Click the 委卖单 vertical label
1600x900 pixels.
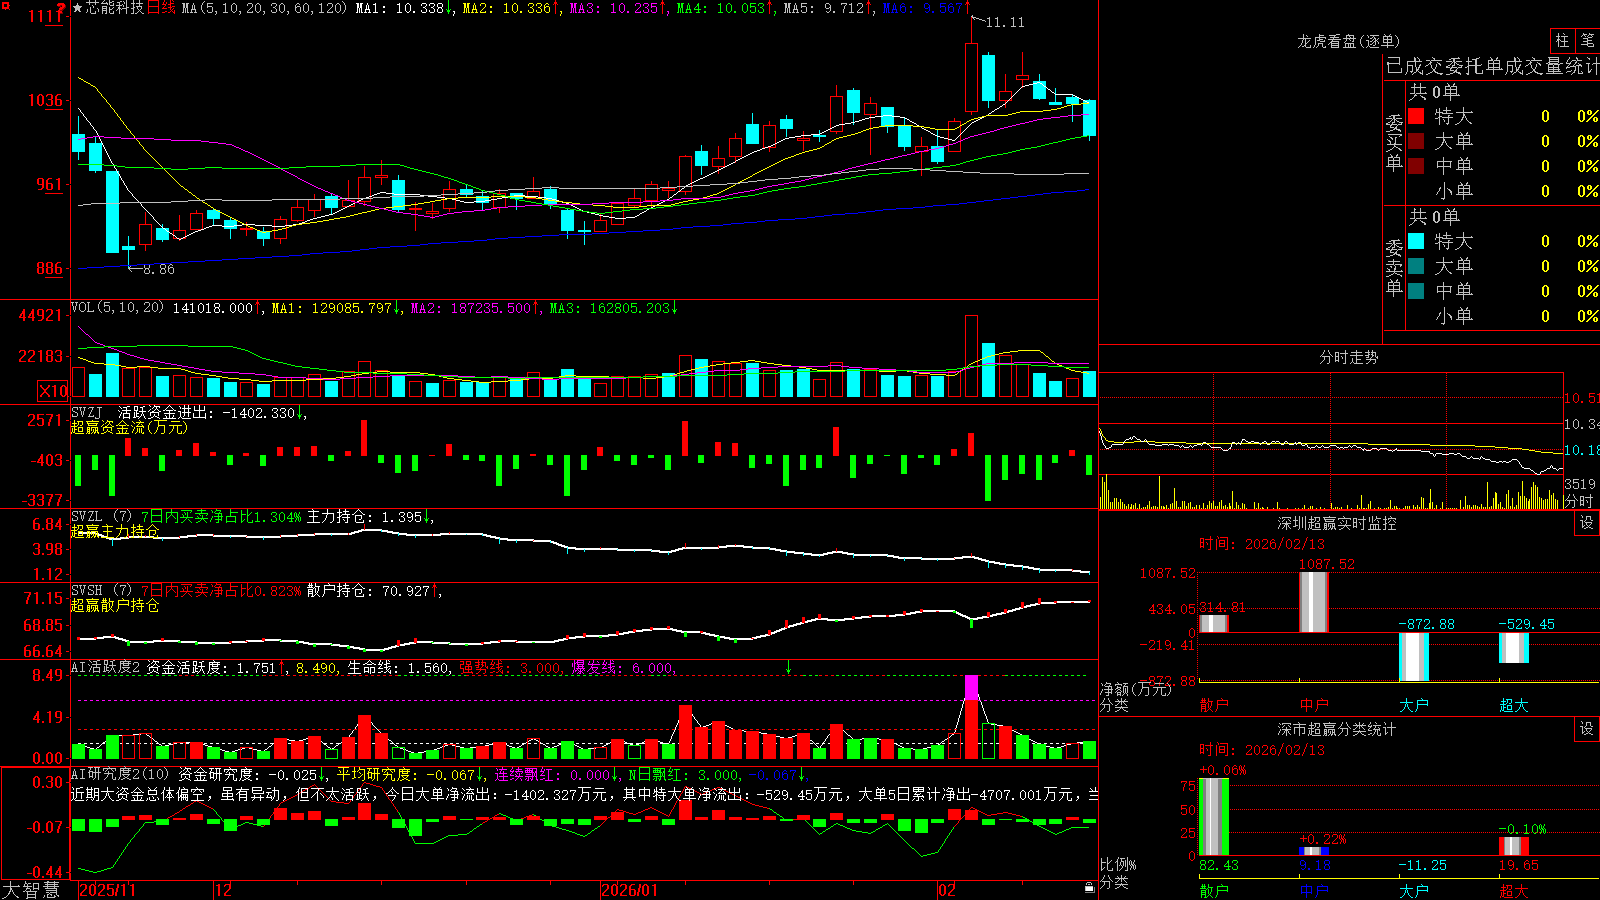click(x=1394, y=267)
